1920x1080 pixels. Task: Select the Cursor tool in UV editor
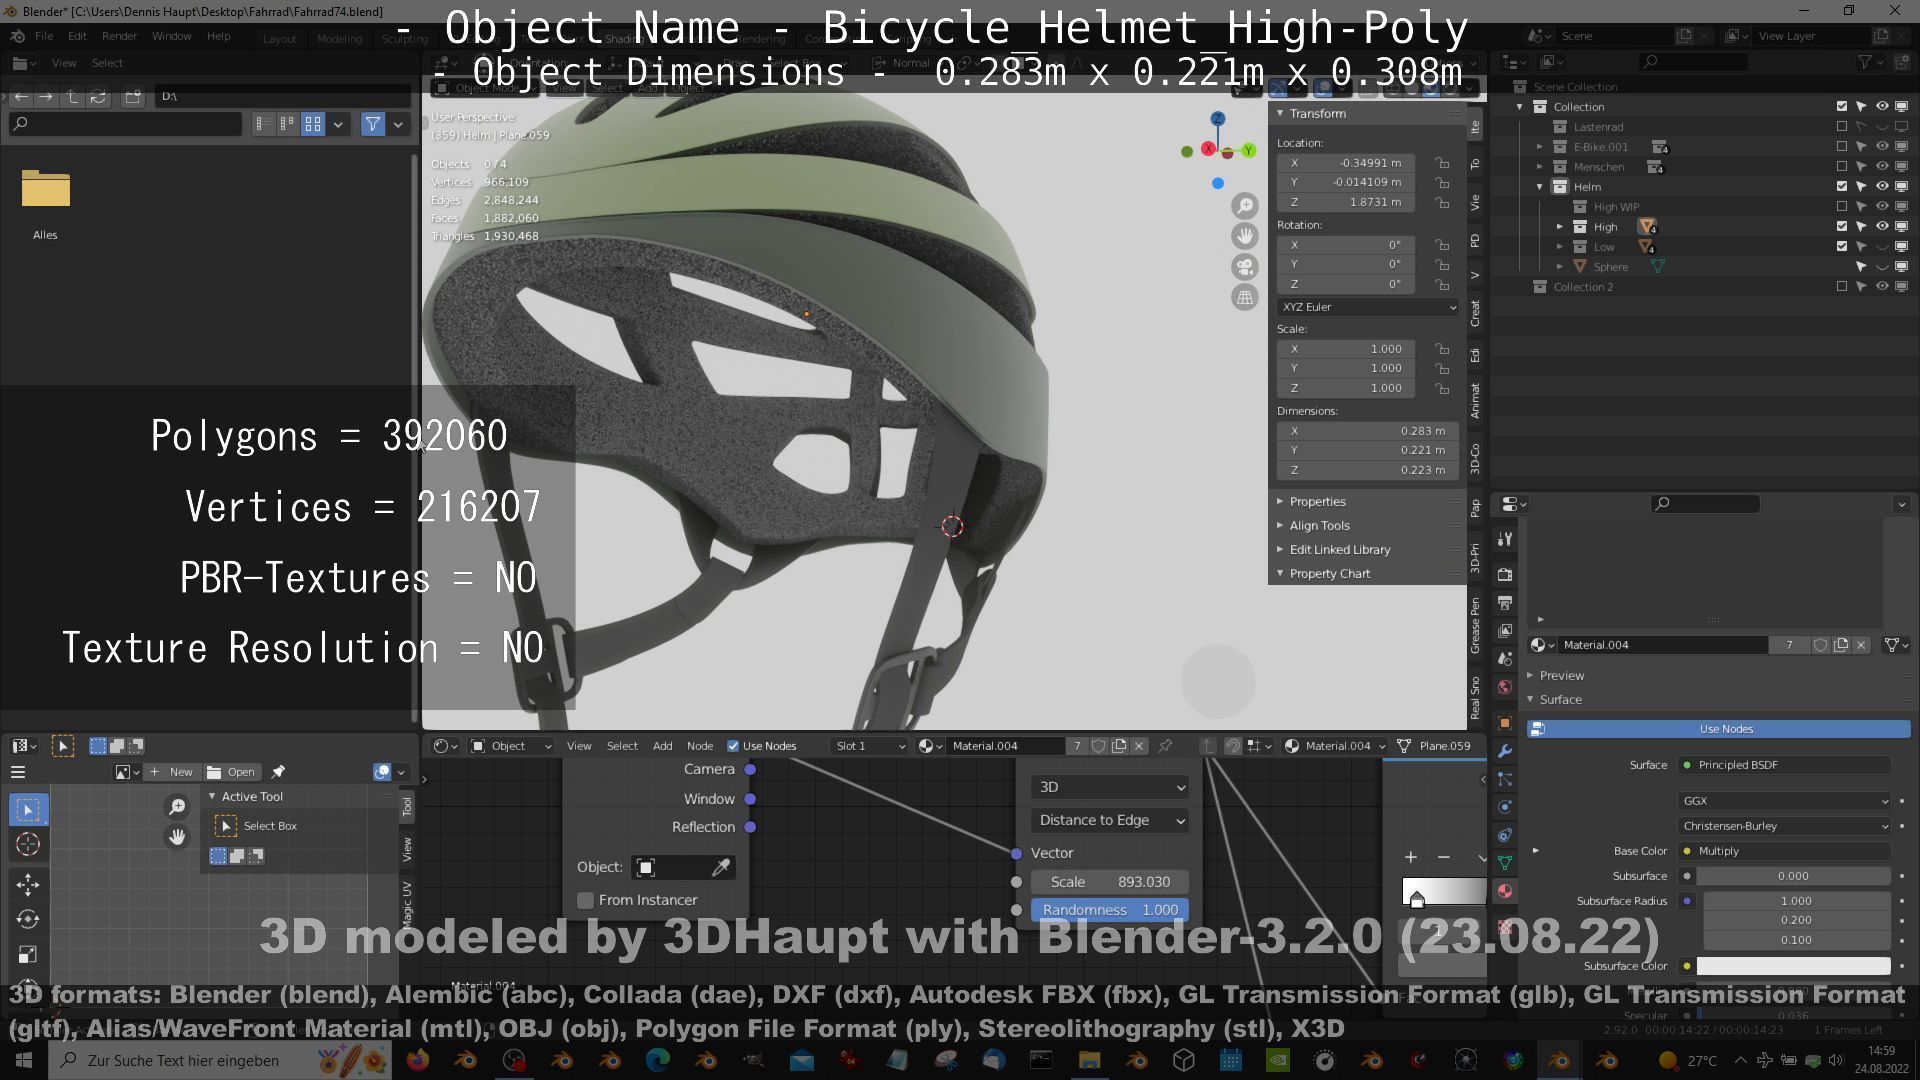tap(28, 844)
